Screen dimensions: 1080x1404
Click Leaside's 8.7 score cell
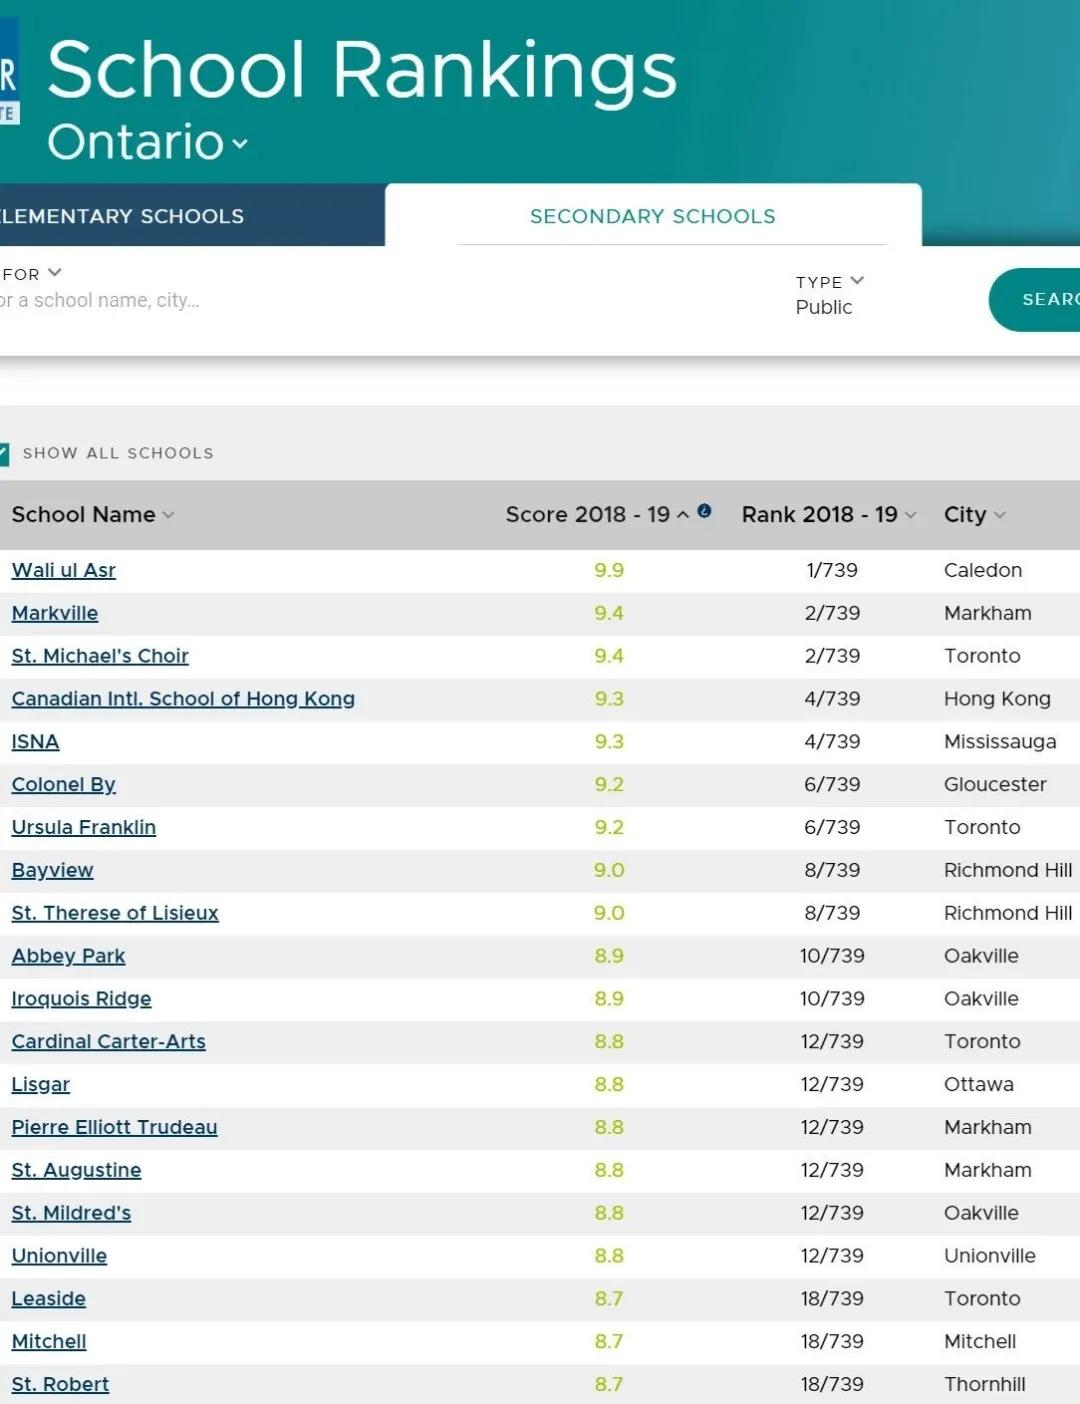coord(609,1299)
